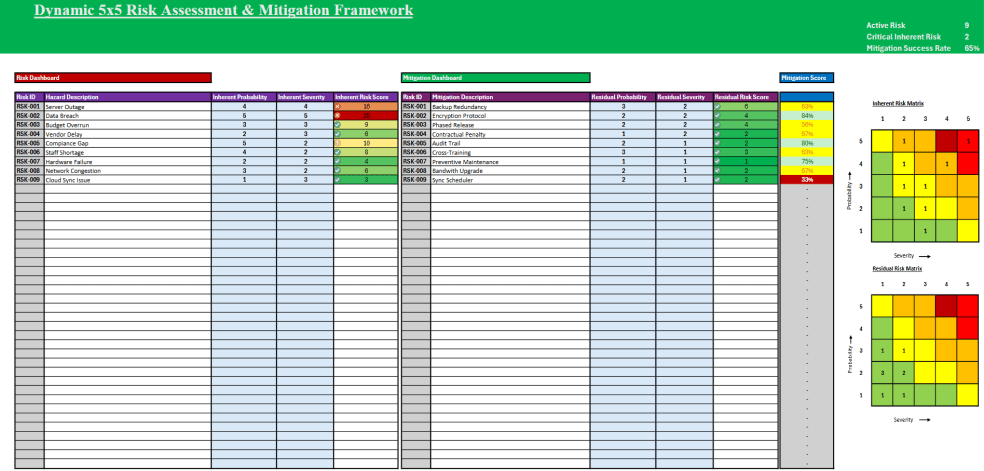Select the Preventive Maintenance mitigation cell
Viewport: 984px width, 471px height.
tap(510, 161)
